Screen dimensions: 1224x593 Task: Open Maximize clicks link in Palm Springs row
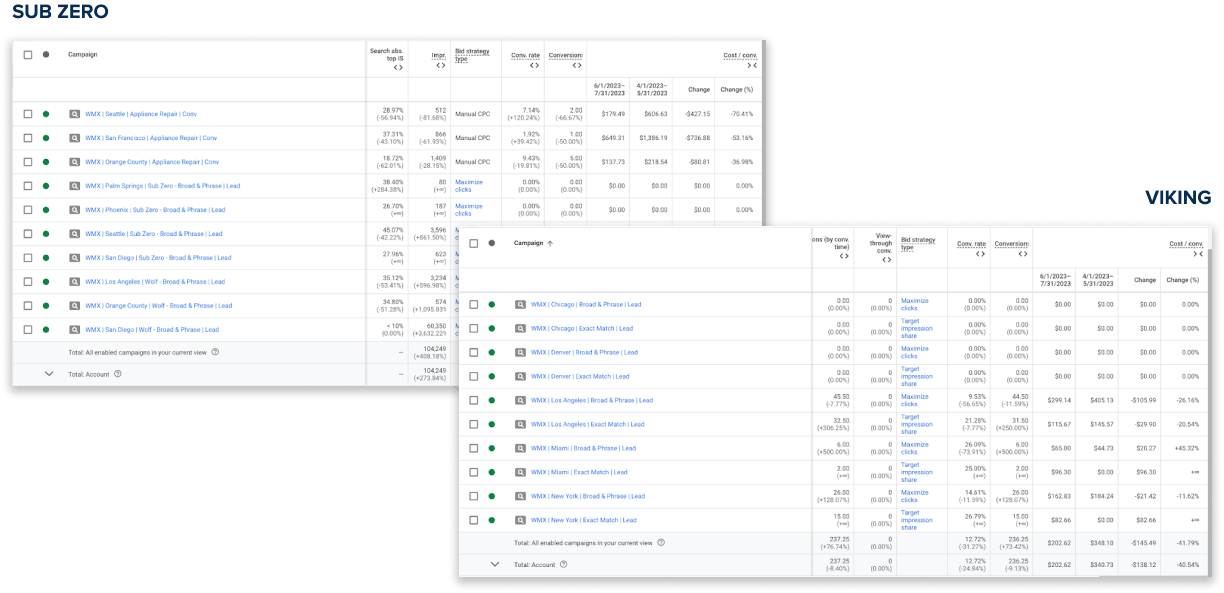(469, 186)
